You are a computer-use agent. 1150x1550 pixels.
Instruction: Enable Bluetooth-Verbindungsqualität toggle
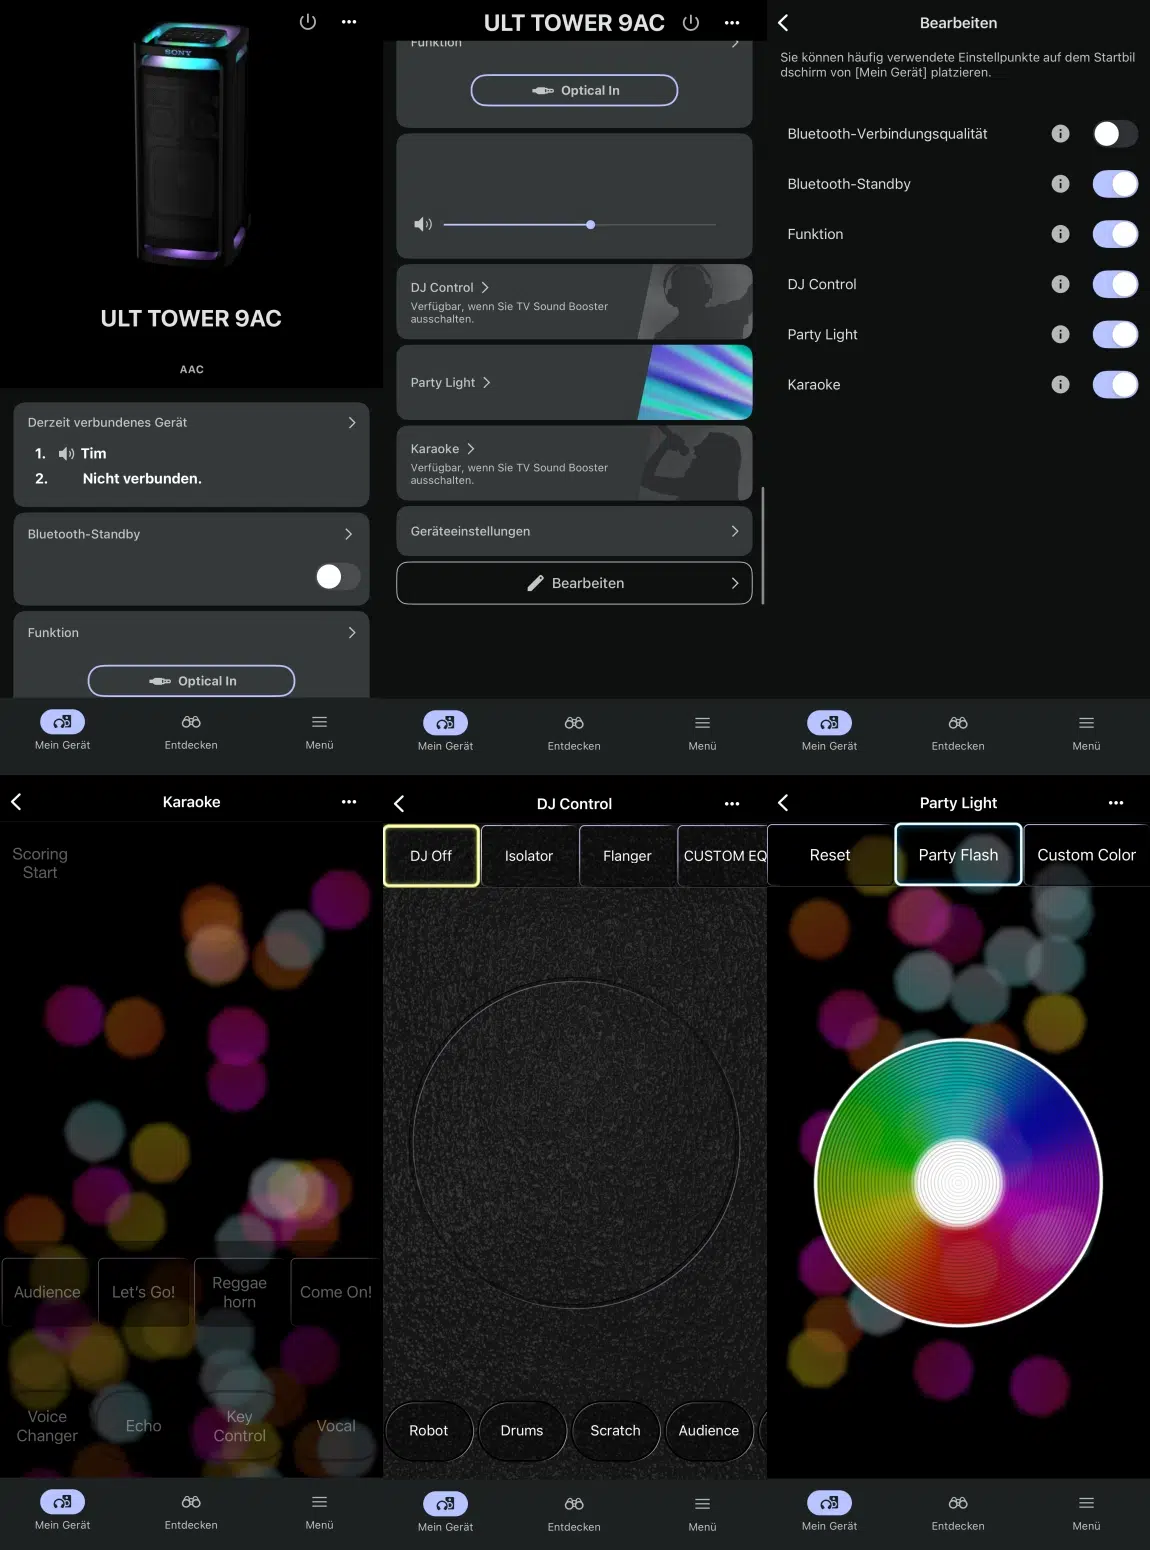point(1115,134)
